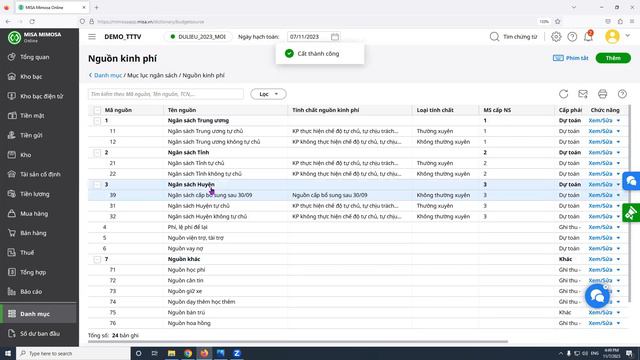Open a new browser tab
Screen dimensions: 640x360
click(96, 7)
